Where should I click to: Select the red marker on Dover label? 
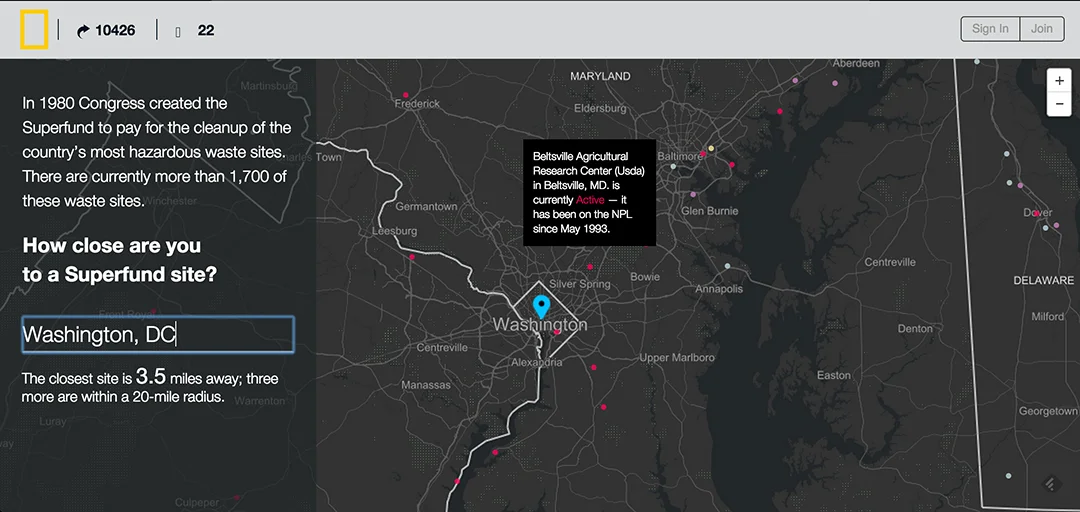pyautogui.click(x=1036, y=214)
